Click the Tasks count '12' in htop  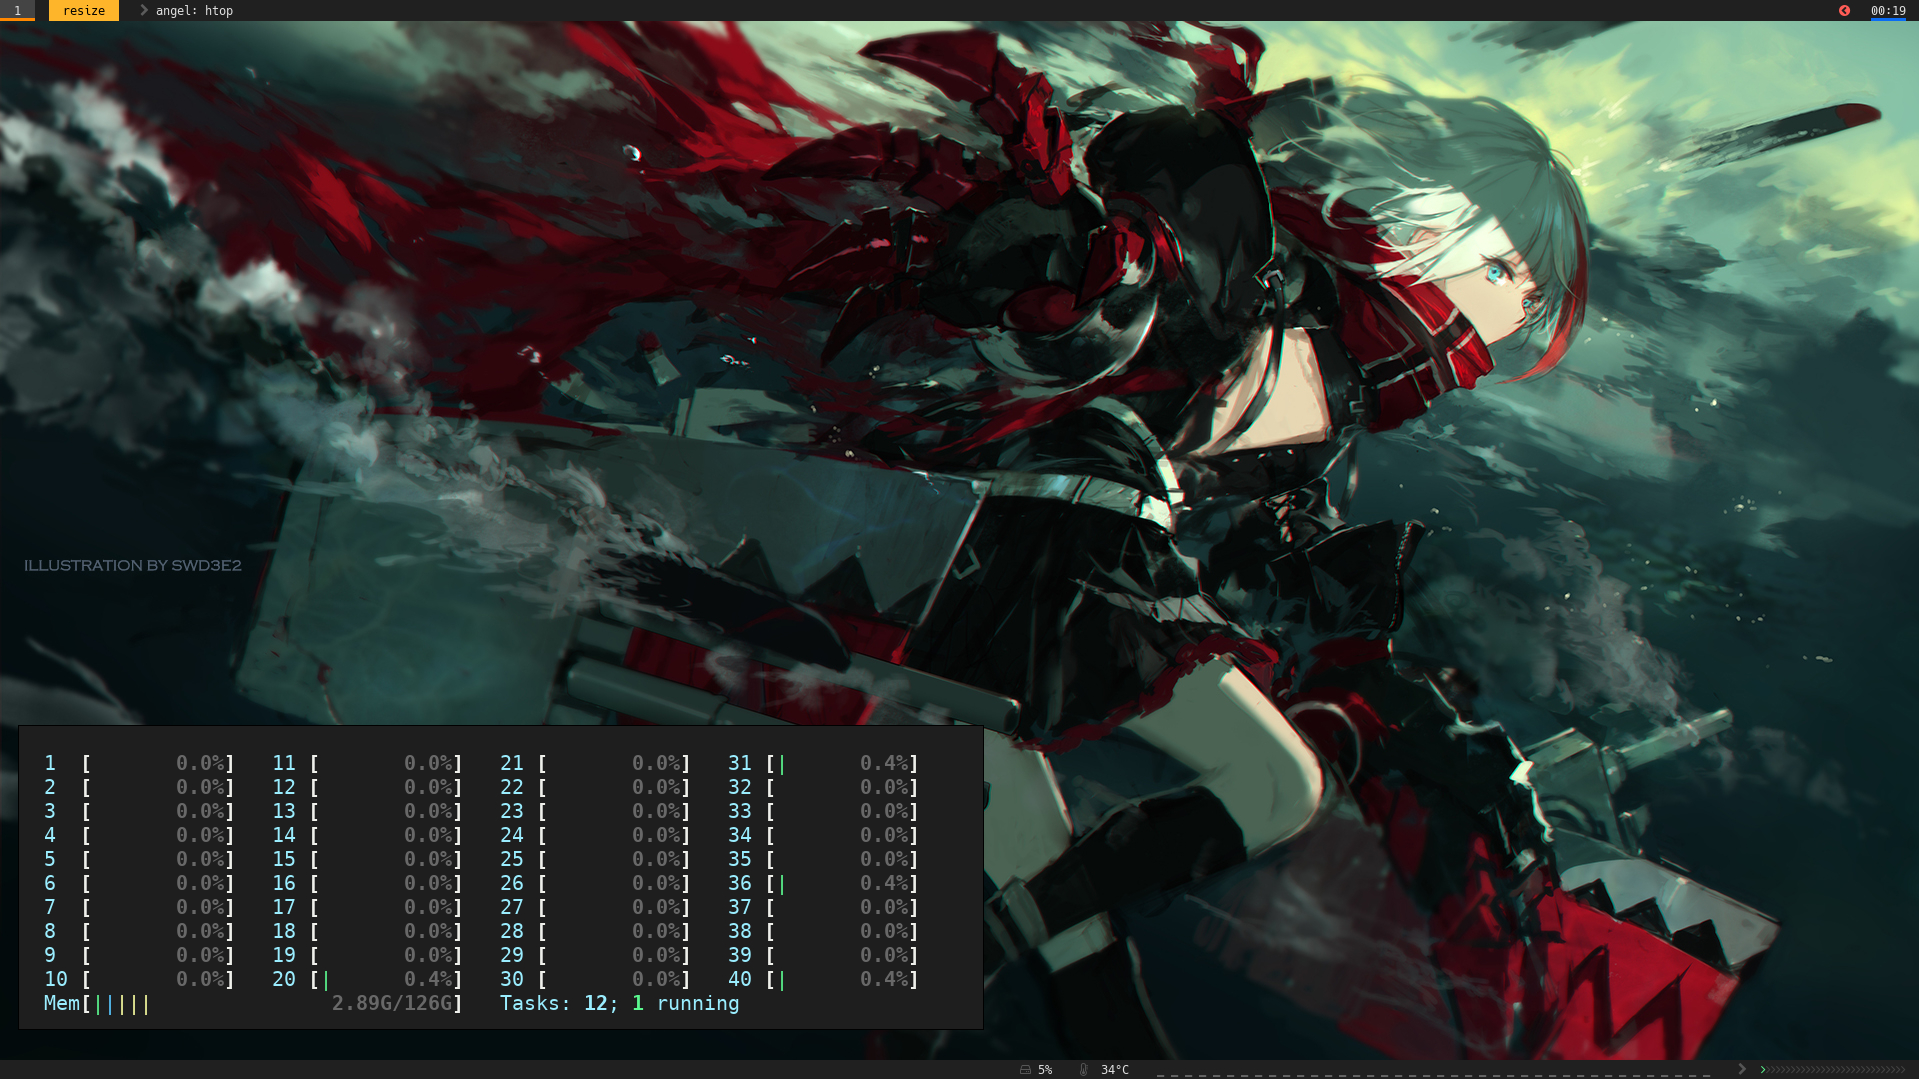596,1004
